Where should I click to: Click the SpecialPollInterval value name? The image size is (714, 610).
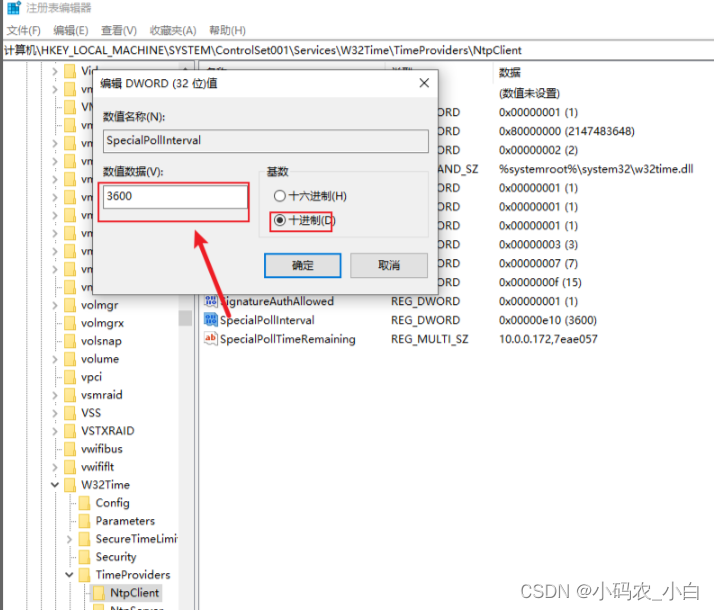[267, 320]
